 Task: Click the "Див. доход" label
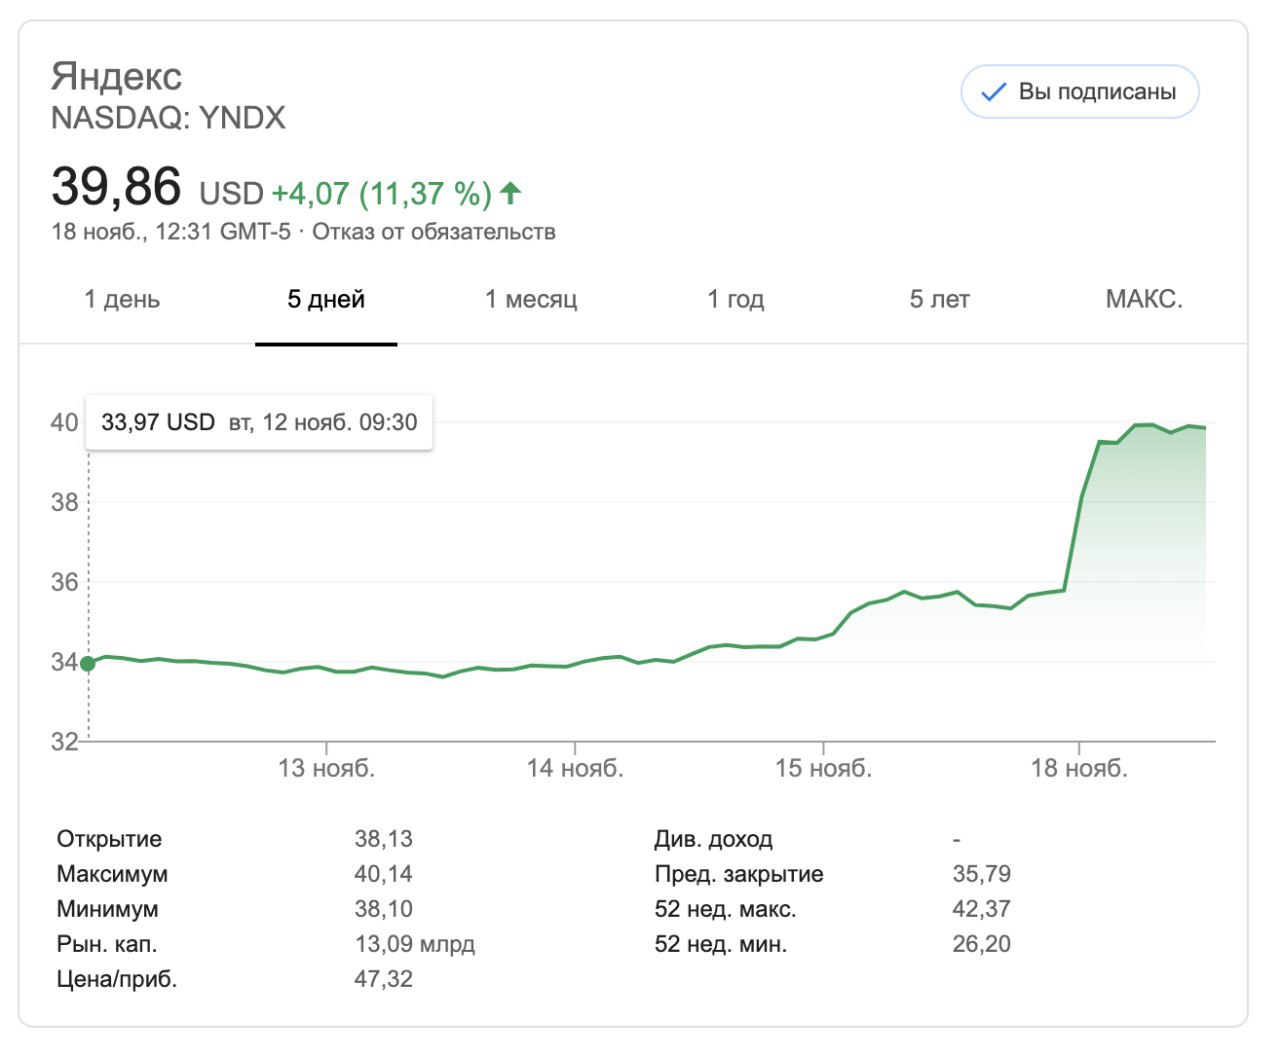pos(713,839)
